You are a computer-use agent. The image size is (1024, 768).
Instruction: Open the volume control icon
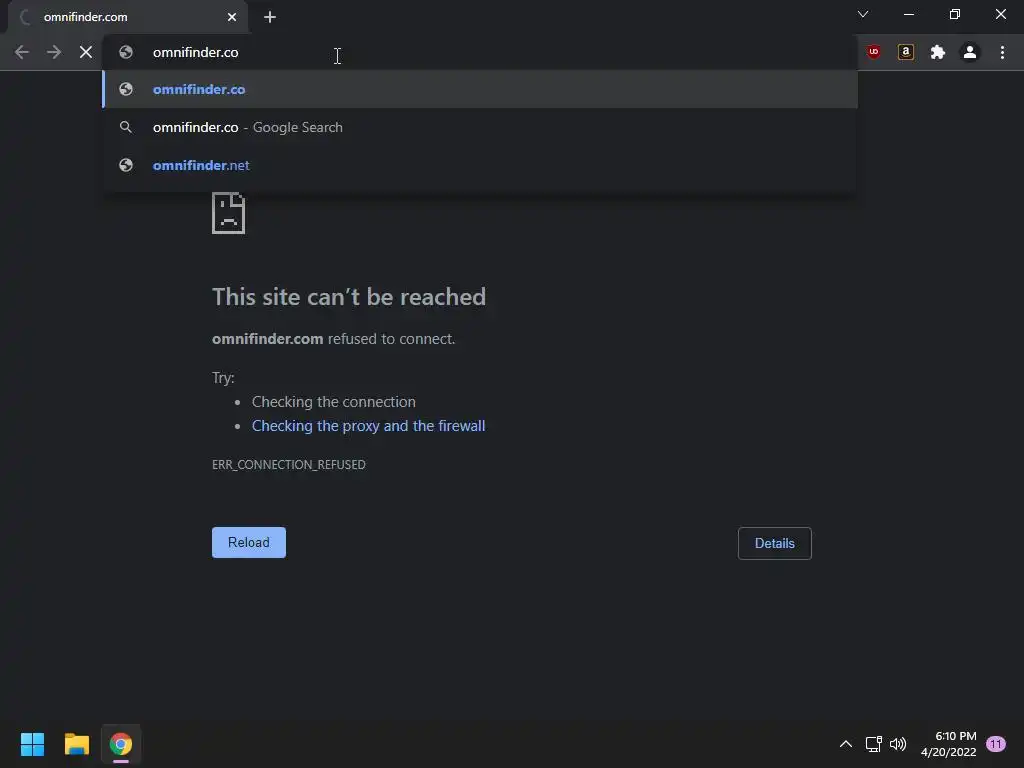coord(898,744)
